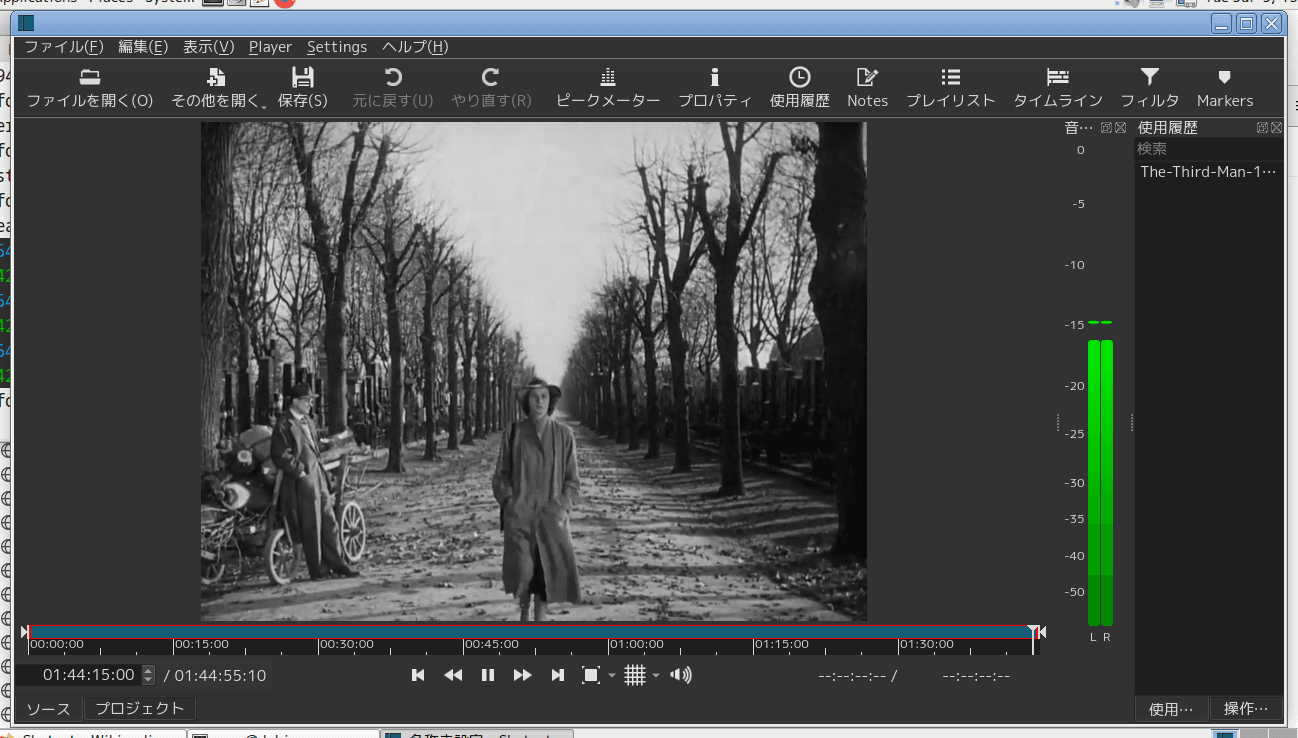Open the Playlist panel

(951, 87)
